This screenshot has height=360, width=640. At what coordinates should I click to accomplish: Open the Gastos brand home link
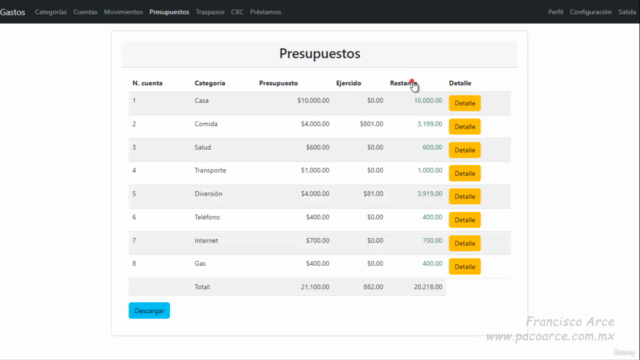(x=13, y=12)
